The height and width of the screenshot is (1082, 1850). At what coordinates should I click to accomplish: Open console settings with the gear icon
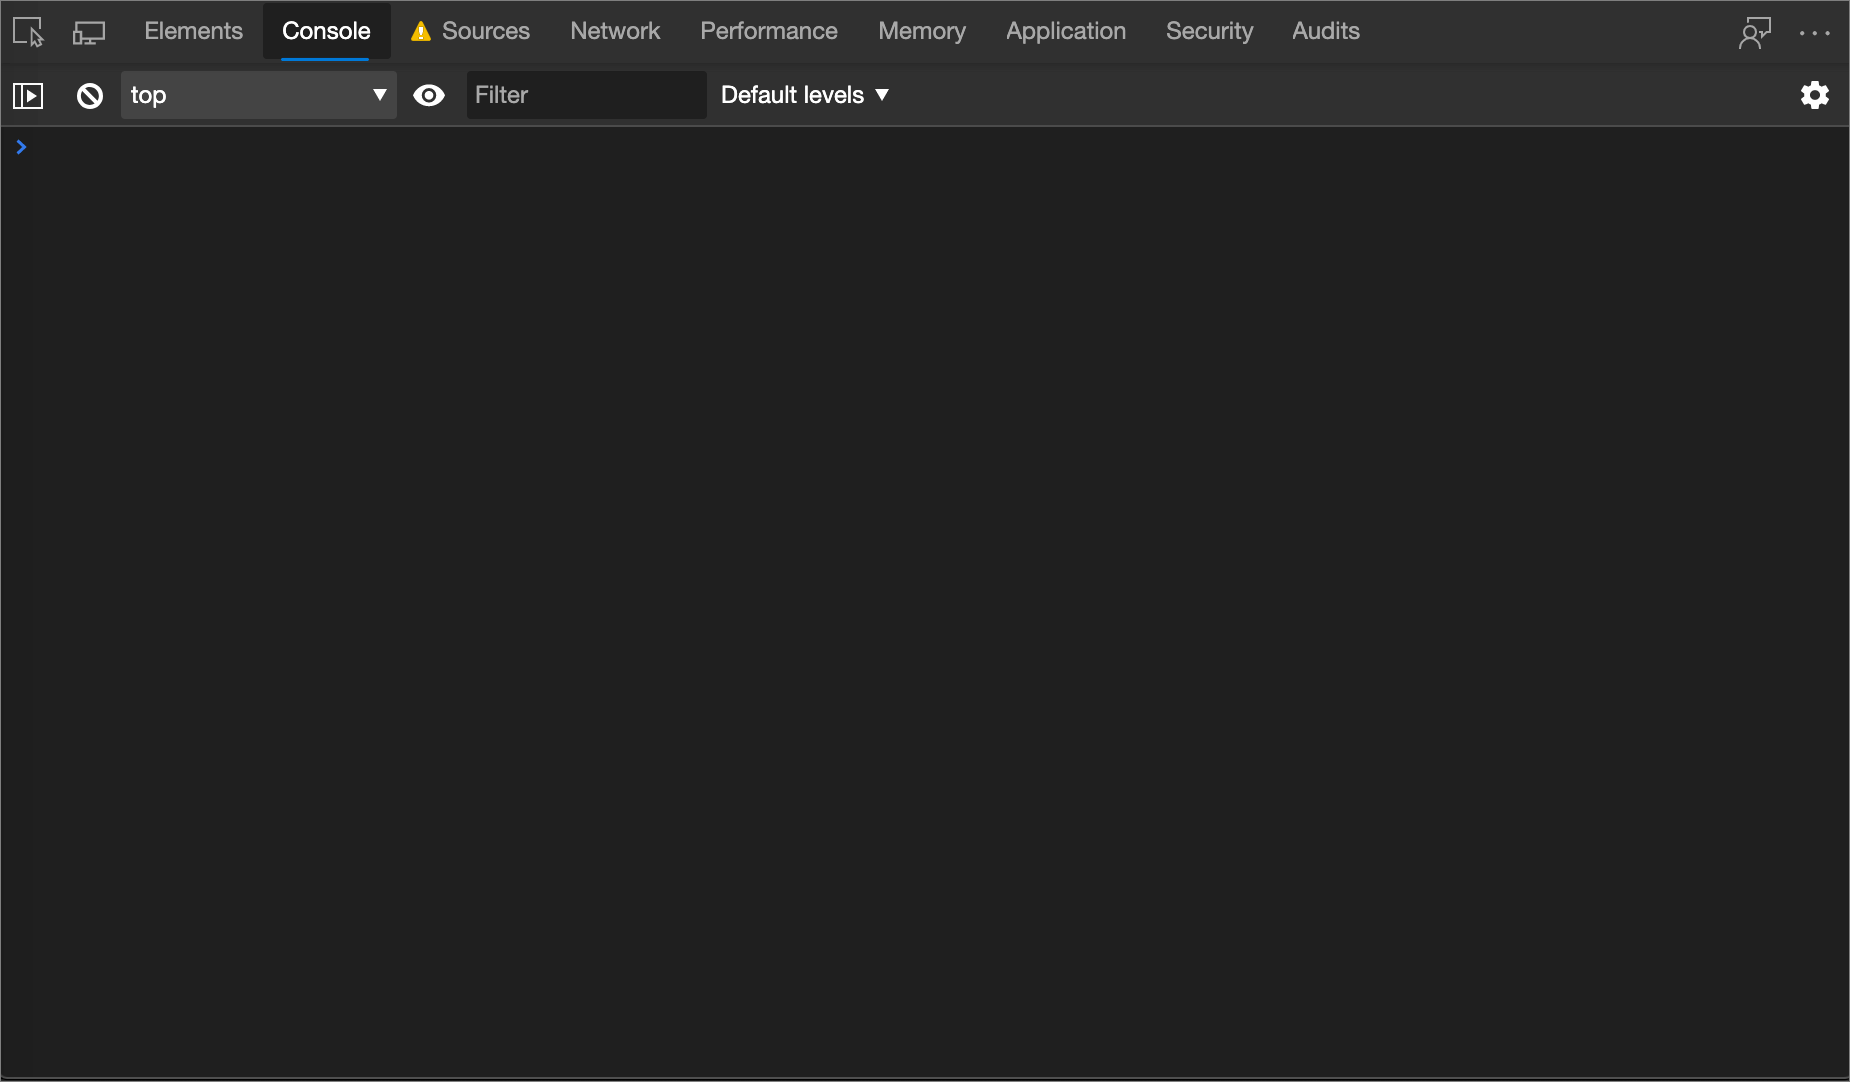tap(1815, 95)
